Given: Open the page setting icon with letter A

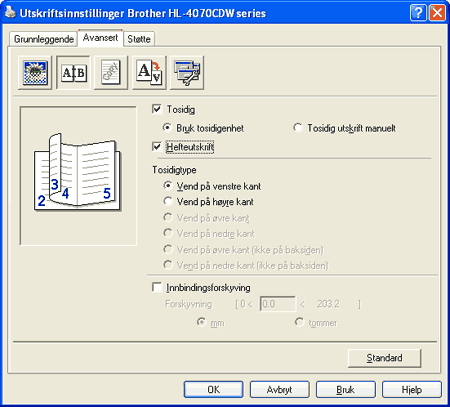Looking at the screenshot, I should coord(149,72).
